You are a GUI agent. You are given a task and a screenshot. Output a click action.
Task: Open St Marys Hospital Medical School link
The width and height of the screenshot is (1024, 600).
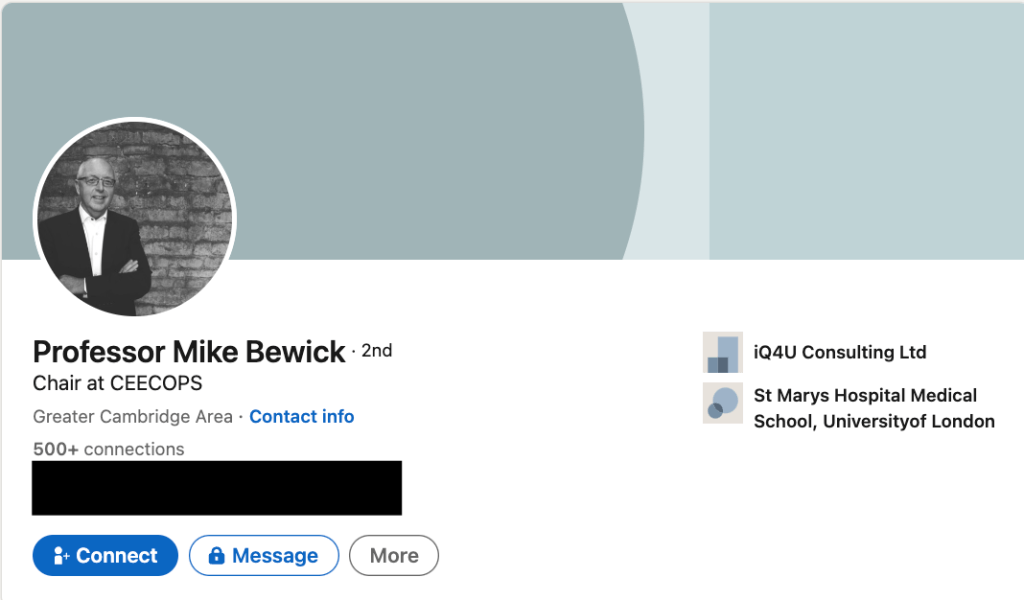[x=873, y=408]
